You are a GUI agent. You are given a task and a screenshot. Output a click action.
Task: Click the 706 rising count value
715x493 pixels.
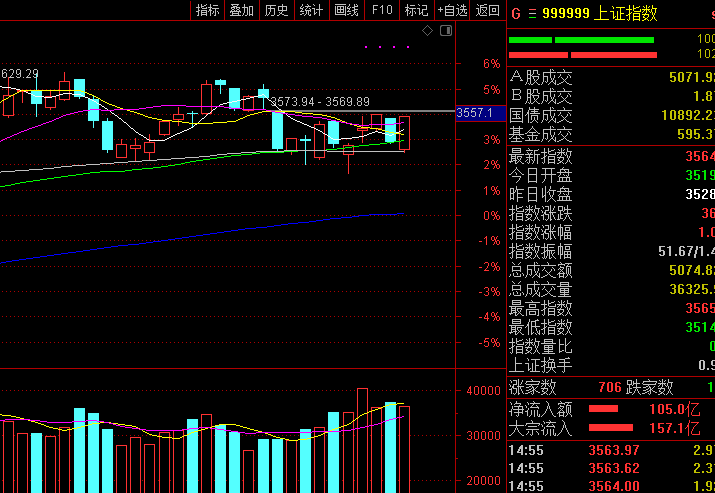(x=610, y=388)
